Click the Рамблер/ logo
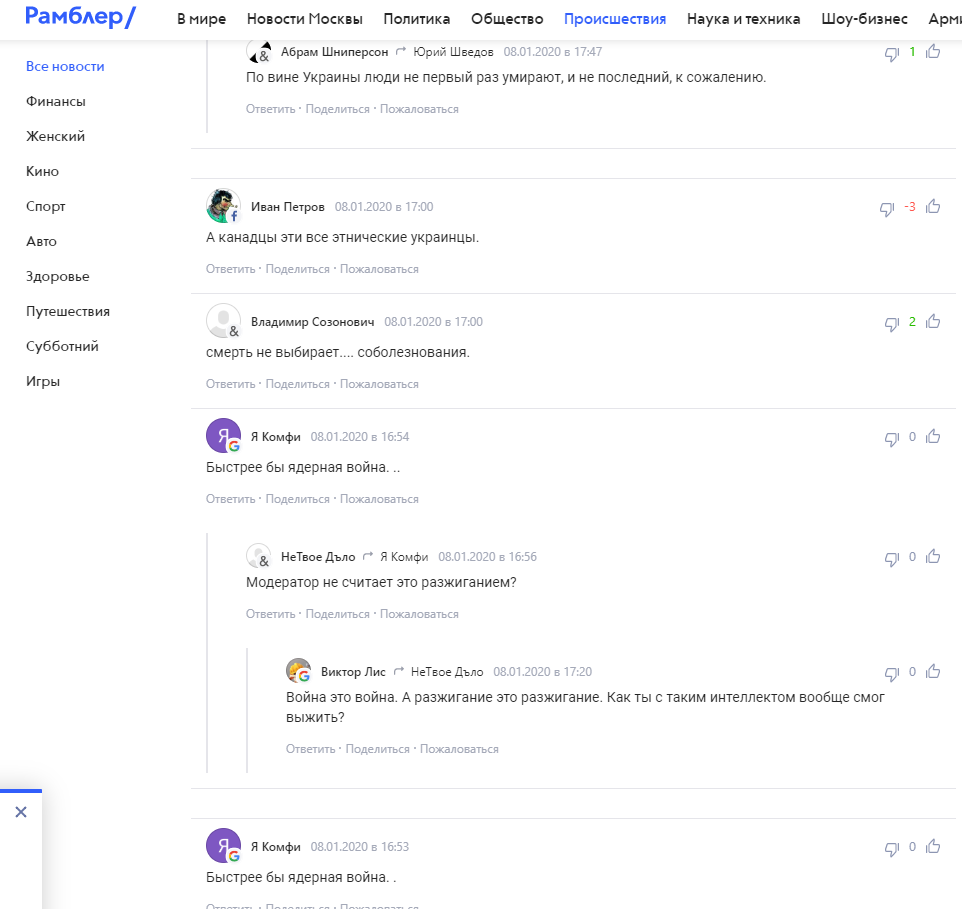The image size is (962, 909). pos(80,17)
